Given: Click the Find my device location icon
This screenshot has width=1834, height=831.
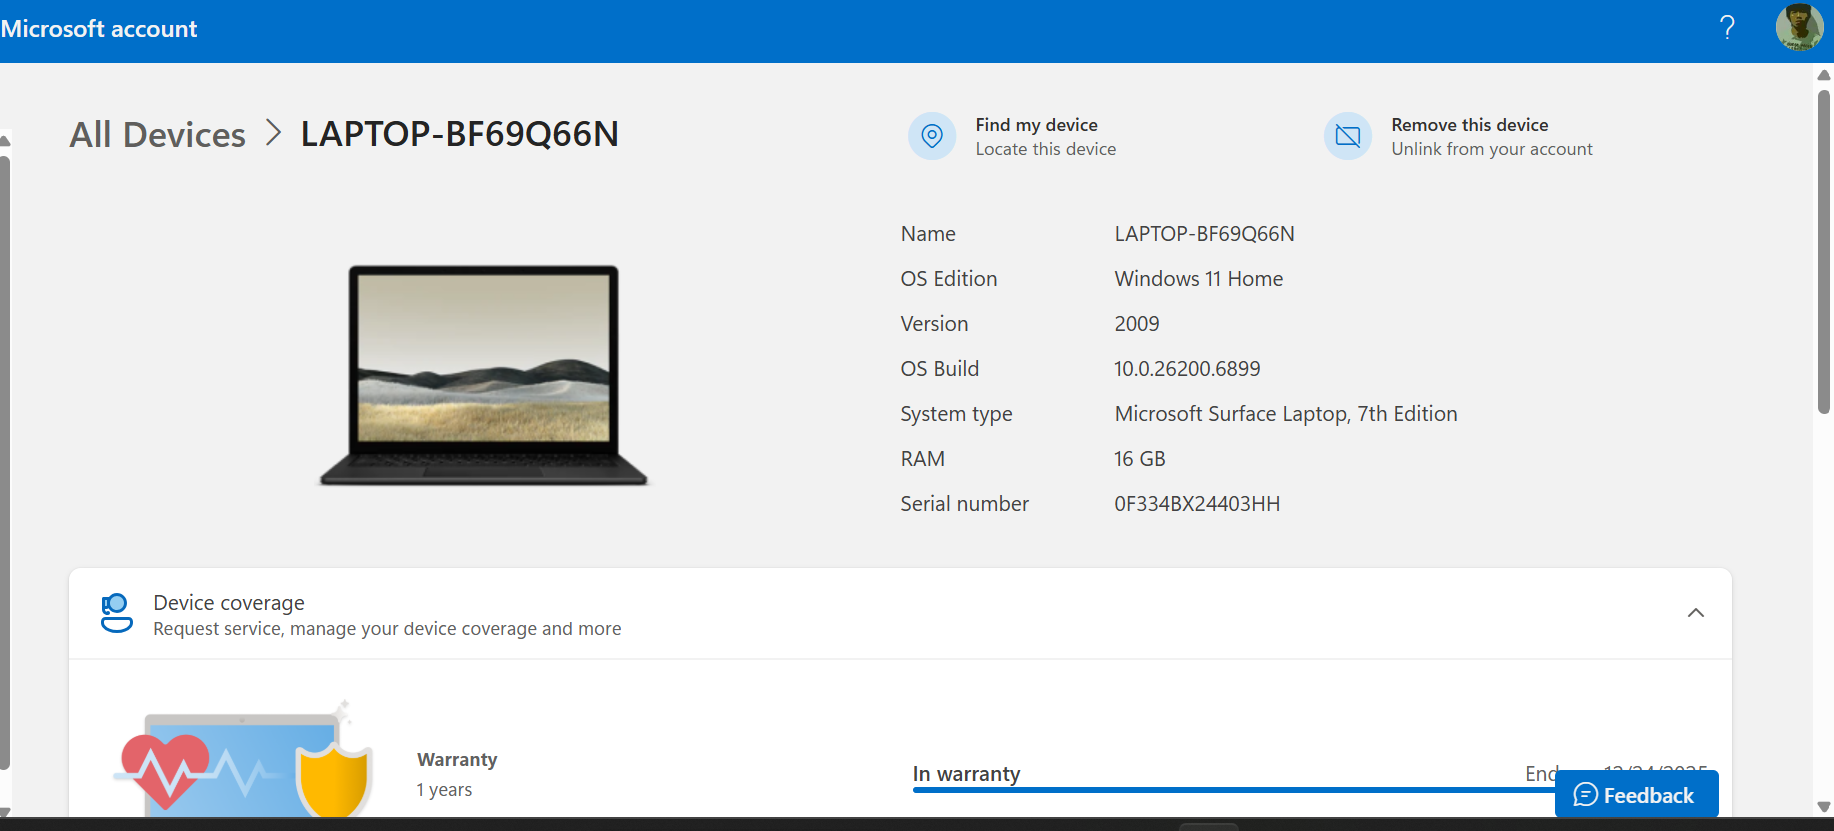Looking at the screenshot, I should [932, 136].
